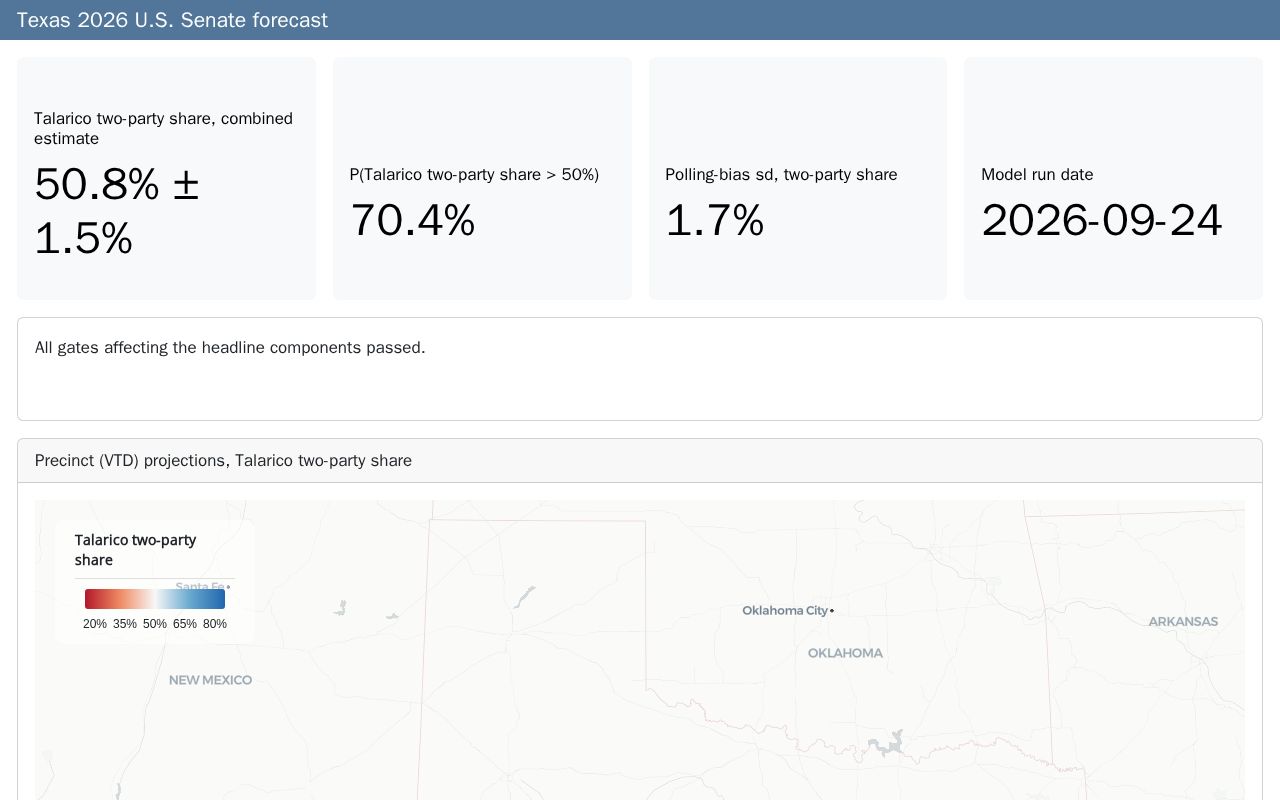Click the 2026-09-24 run date value
The width and height of the screenshot is (1280, 800).
point(1101,220)
